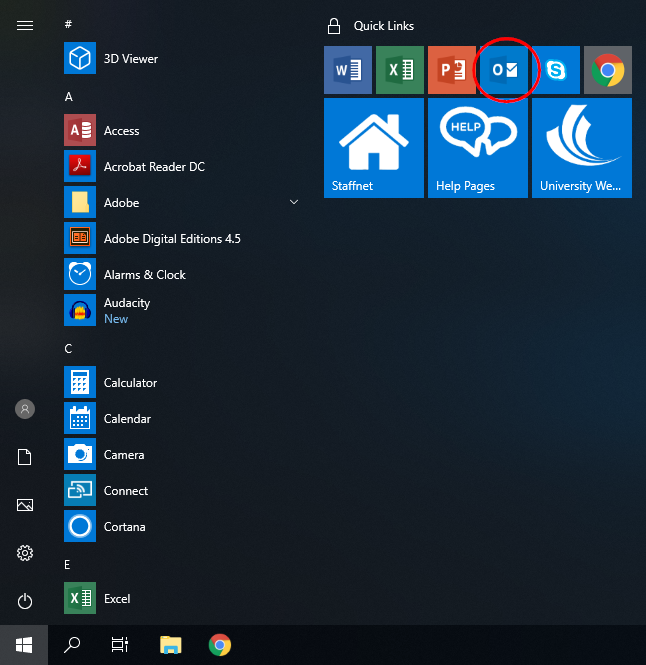Image resolution: width=646 pixels, height=665 pixels.
Task: Launch Chrome from the taskbar
Action: click(220, 645)
